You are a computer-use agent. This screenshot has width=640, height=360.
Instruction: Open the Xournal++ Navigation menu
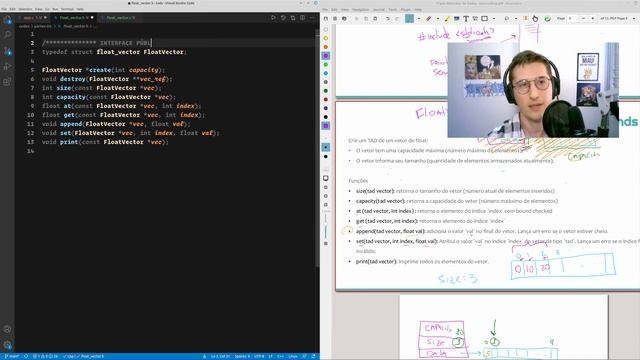(360, 9)
